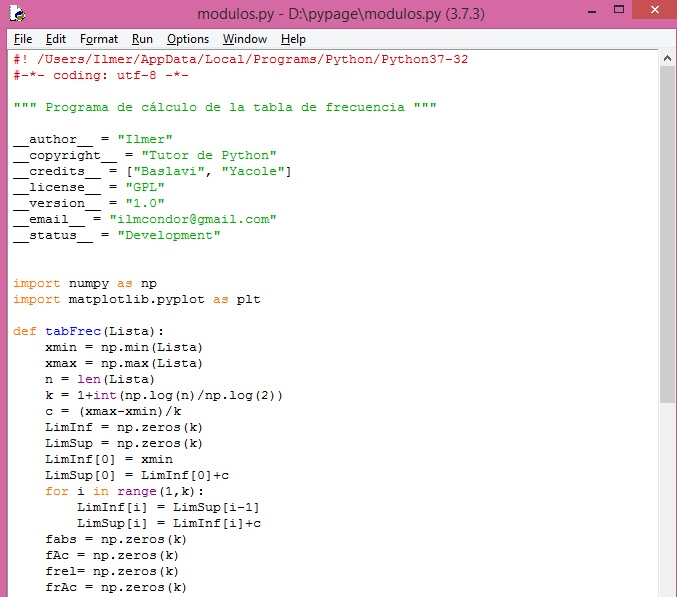The height and width of the screenshot is (597, 677).
Task: Click the 'n = len(Lista)' line
Action: pyautogui.click(x=100, y=379)
